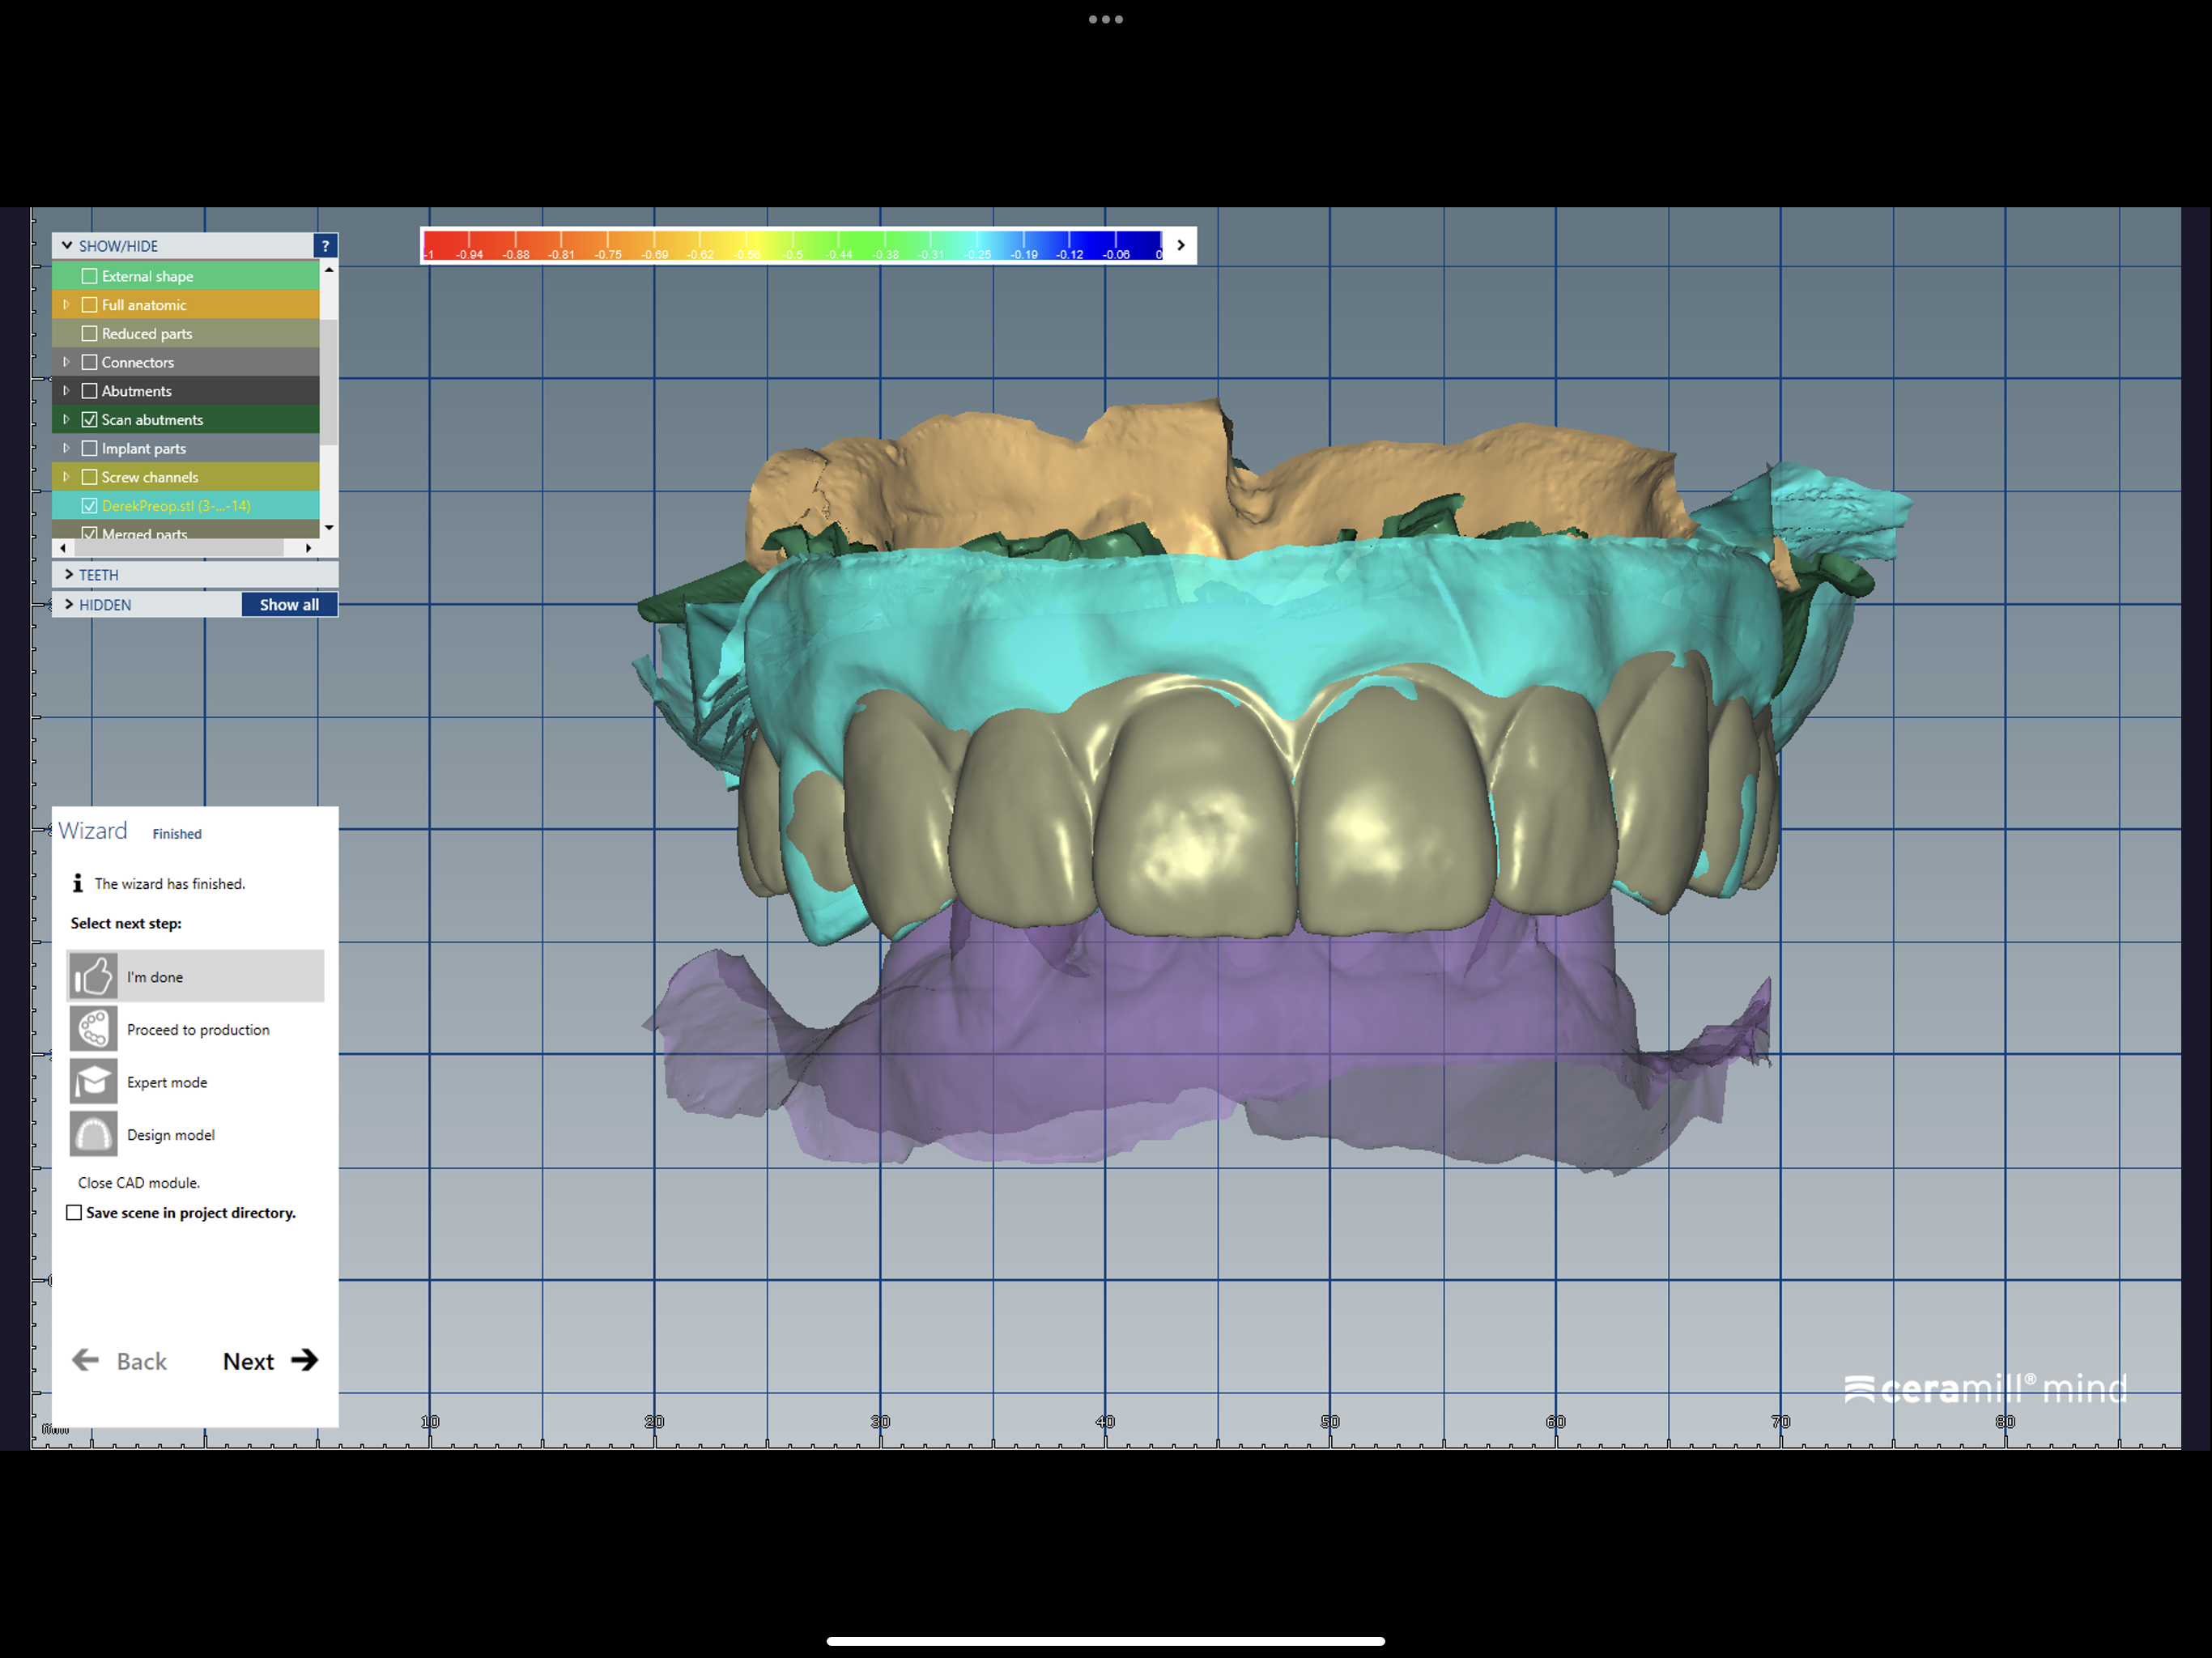
Task: Collapse the SHOW/HIDE panel
Action: [x=66, y=245]
